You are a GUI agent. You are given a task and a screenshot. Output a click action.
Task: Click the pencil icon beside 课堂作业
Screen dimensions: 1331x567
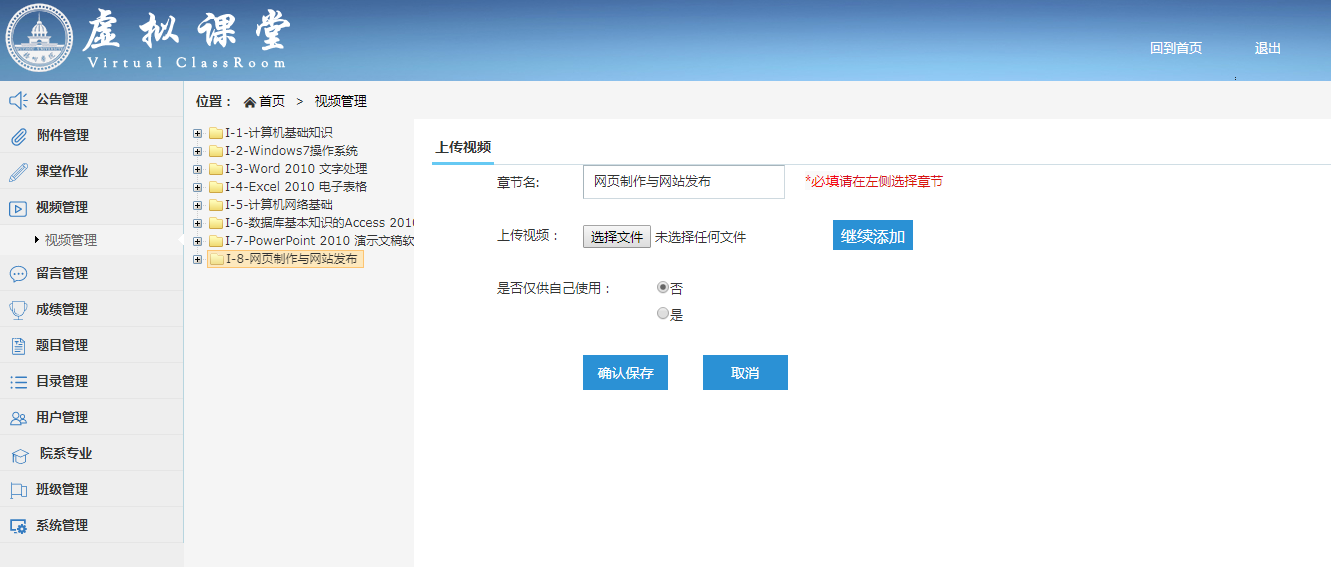click(x=18, y=172)
